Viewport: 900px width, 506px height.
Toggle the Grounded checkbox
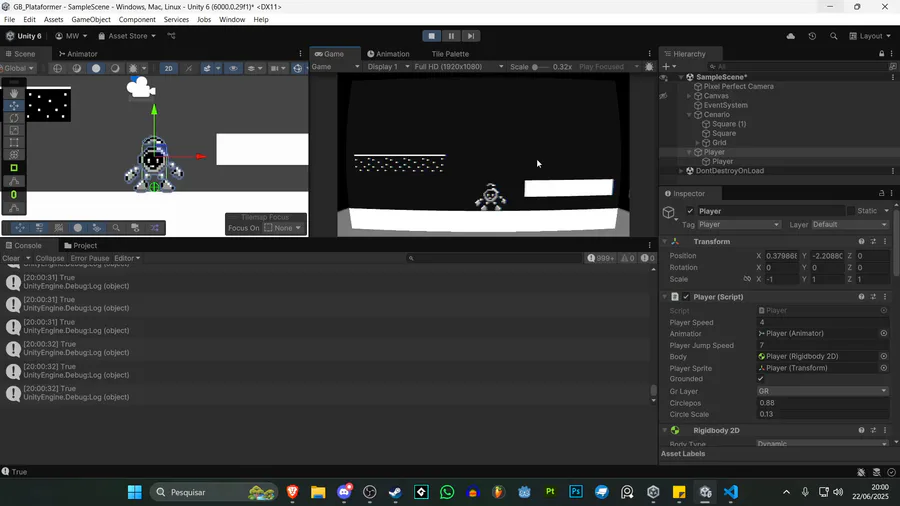pyautogui.click(x=761, y=379)
